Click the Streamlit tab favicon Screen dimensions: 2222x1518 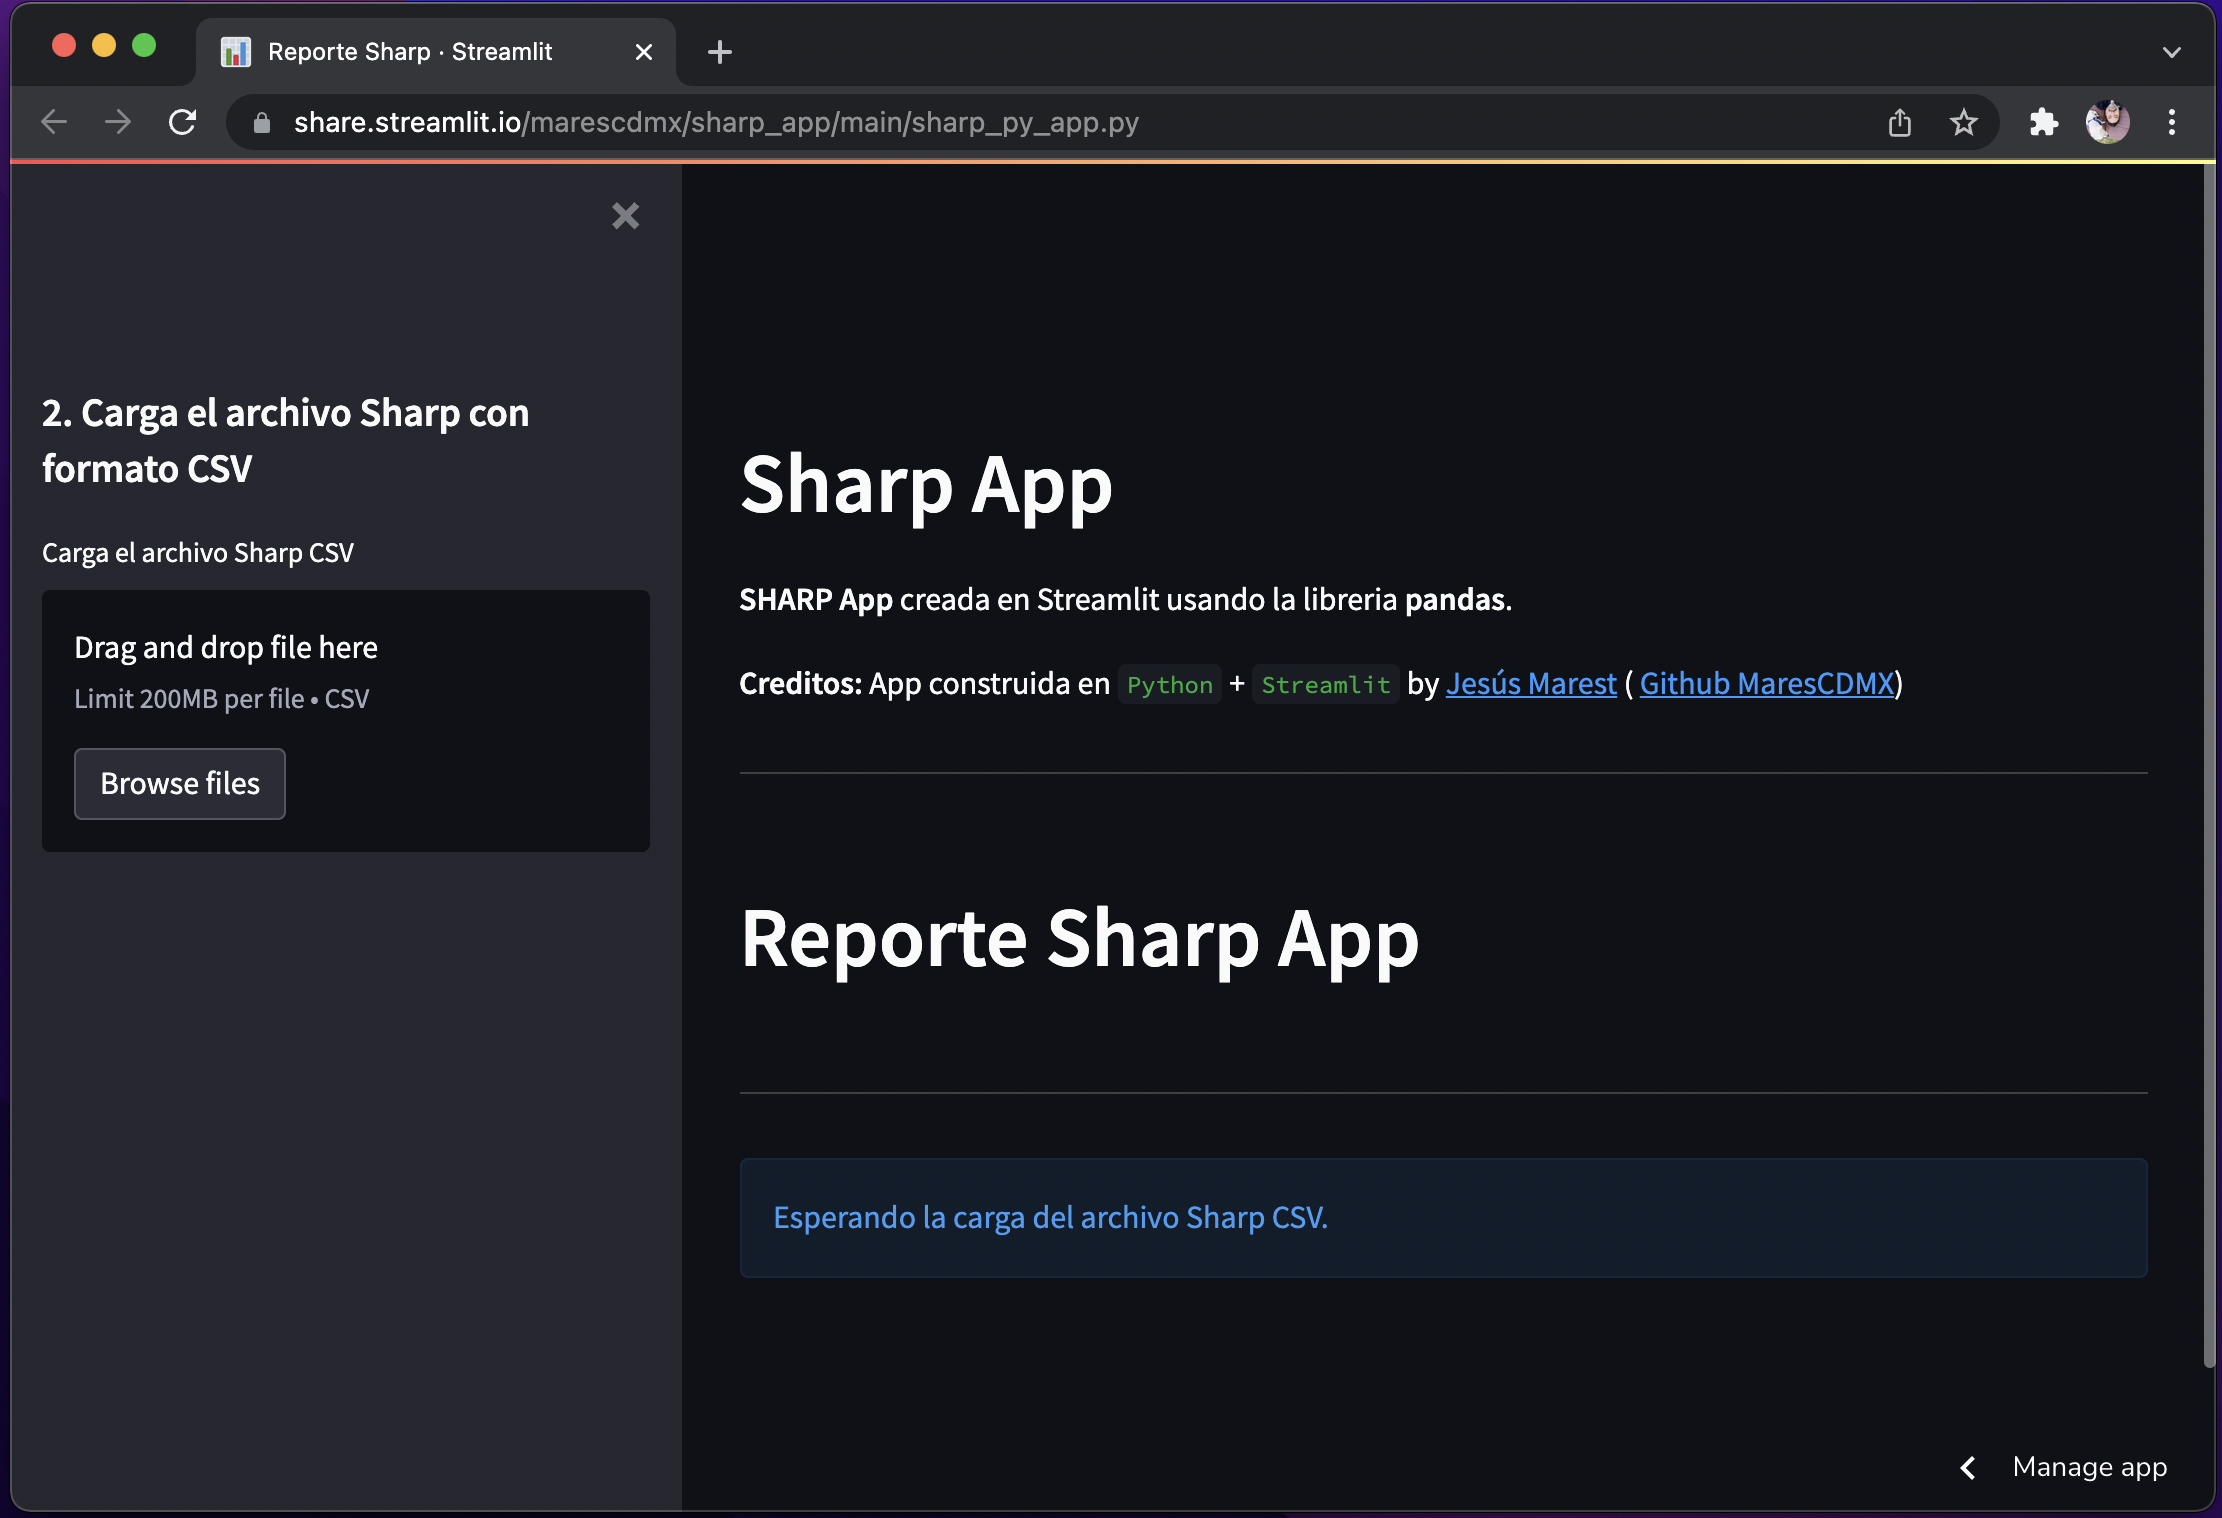(235, 52)
